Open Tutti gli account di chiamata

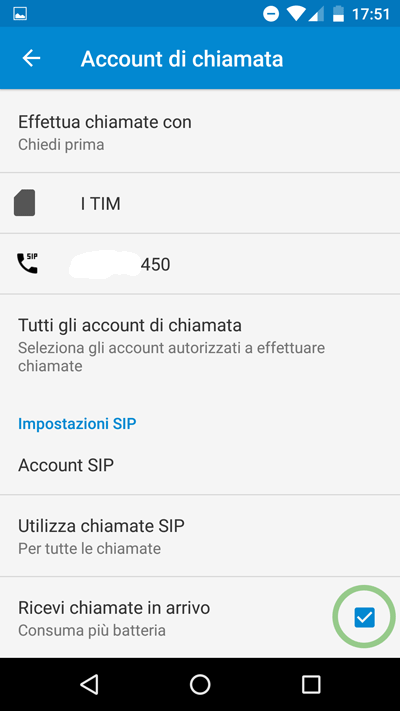pyautogui.click(x=200, y=344)
